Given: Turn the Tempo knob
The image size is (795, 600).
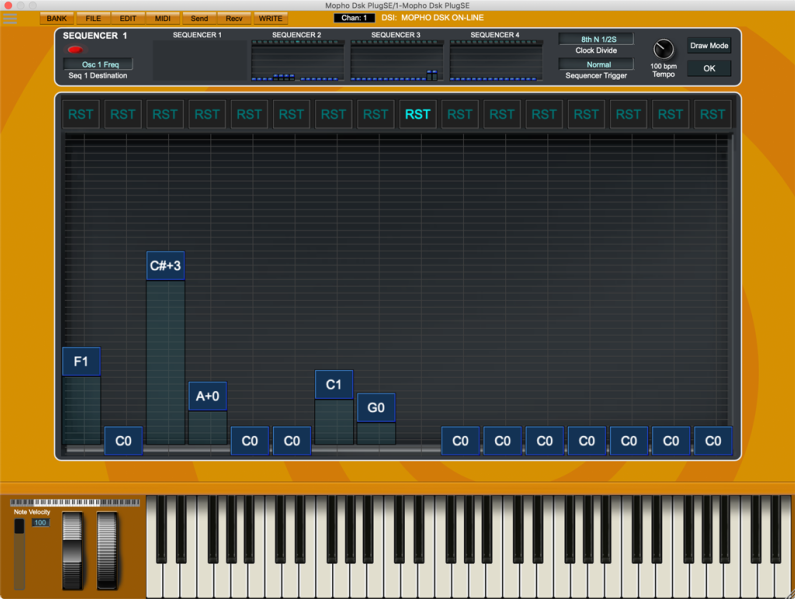Looking at the screenshot, I should (663, 50).
